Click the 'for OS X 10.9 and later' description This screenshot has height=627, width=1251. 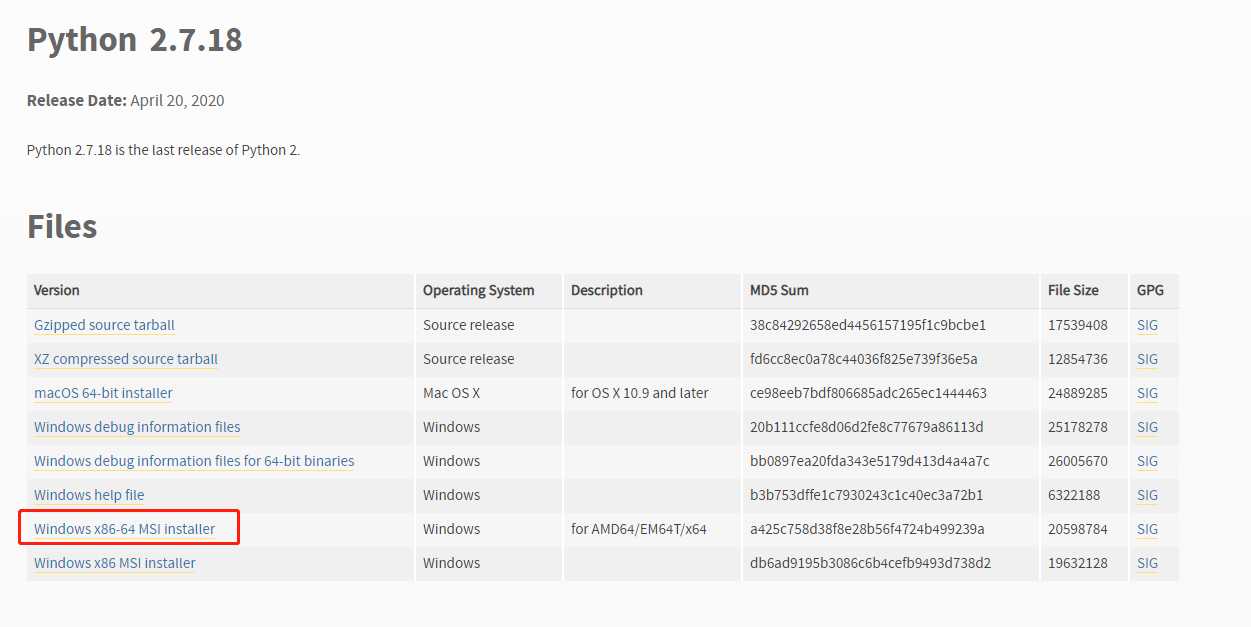coord(640,393)
